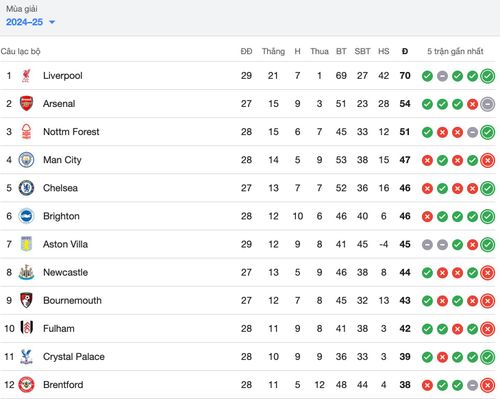
Task: Select the Brighton crest icon
Action: [26, 216]
